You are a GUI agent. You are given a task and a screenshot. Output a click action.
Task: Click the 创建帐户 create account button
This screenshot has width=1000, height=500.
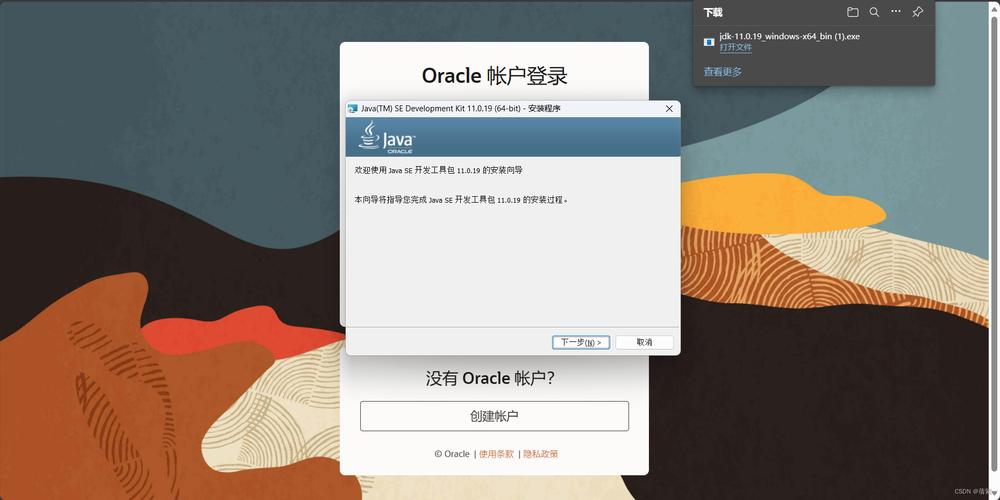[x=494, y=416]
